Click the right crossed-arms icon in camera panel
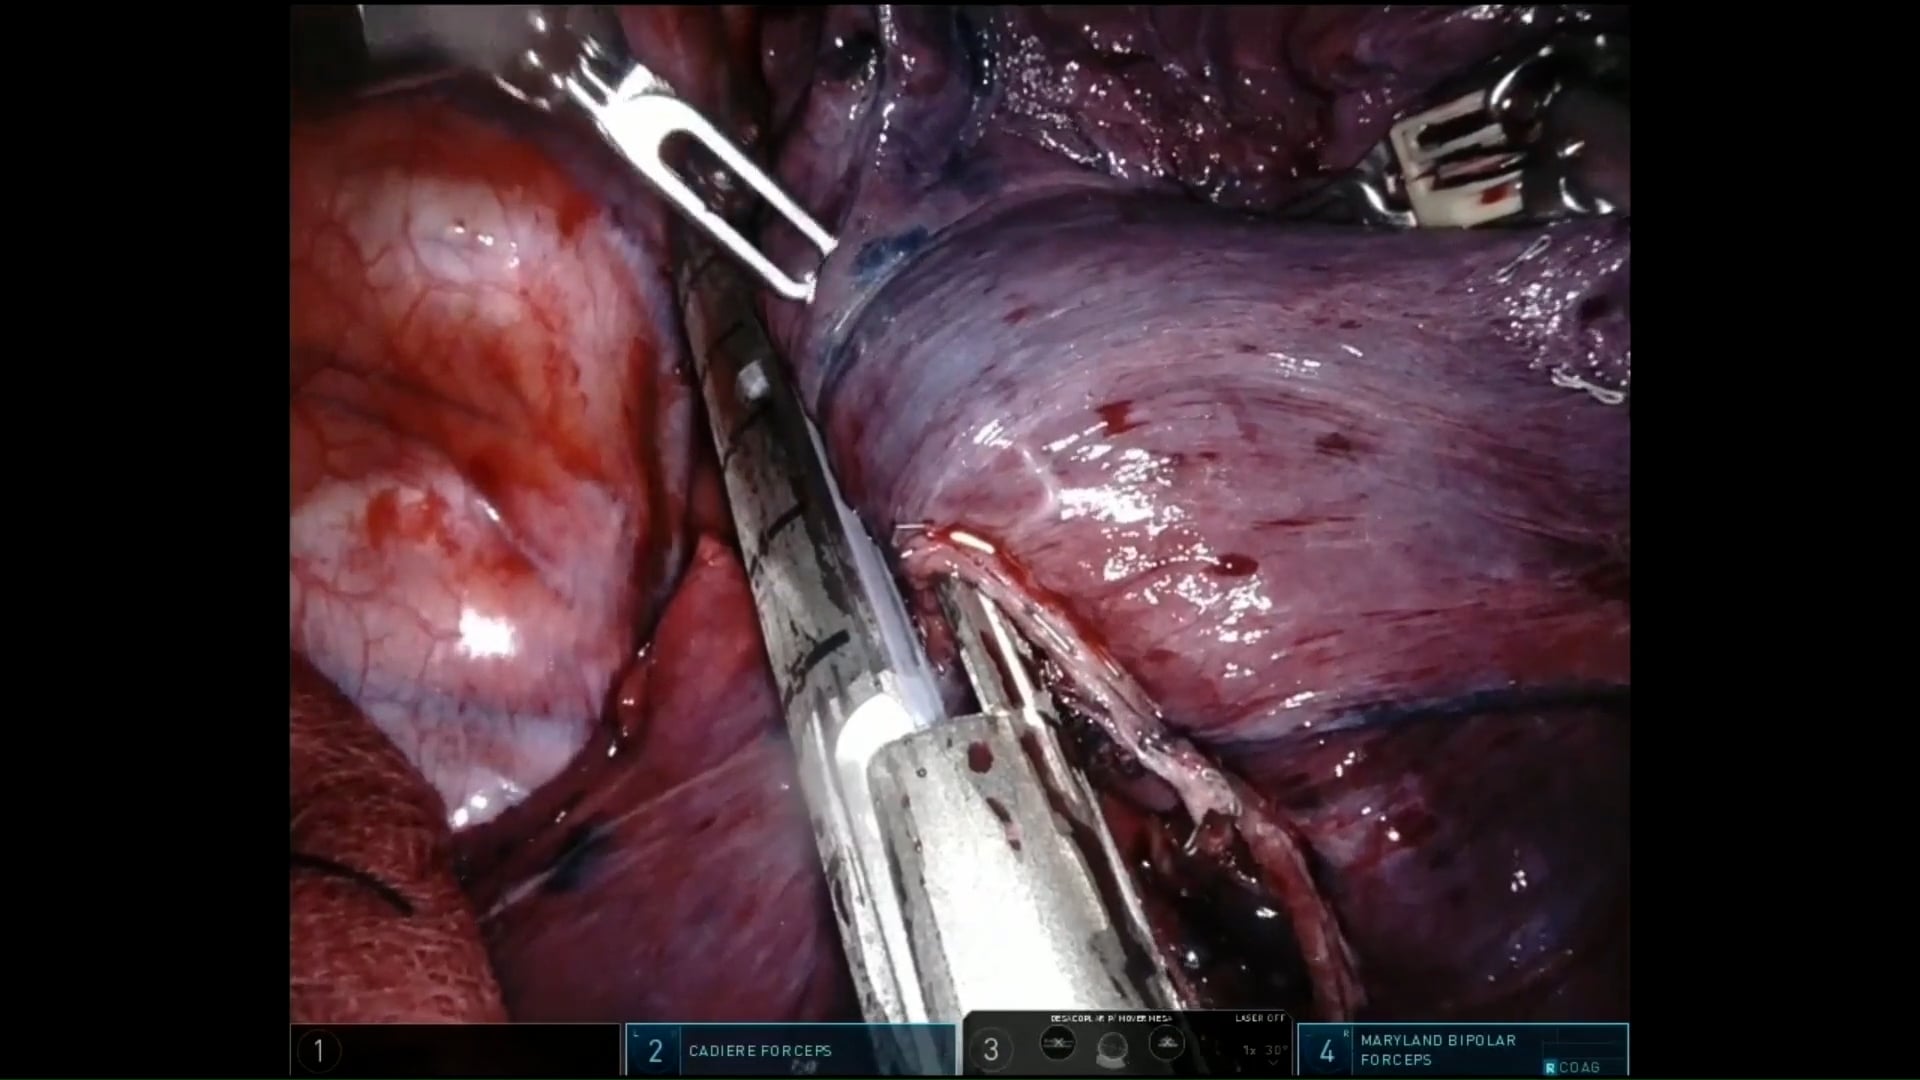The image size is (1920, 1080). (1167, 1043)
